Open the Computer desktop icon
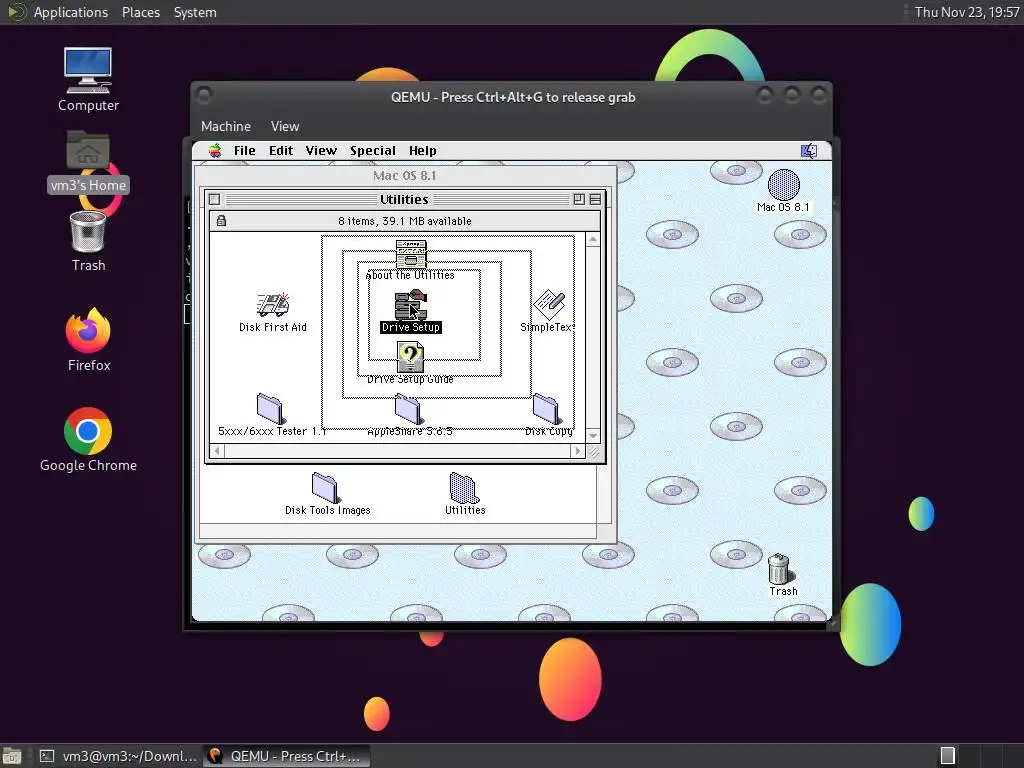The image size is (1024, 768). coord(88,71)
